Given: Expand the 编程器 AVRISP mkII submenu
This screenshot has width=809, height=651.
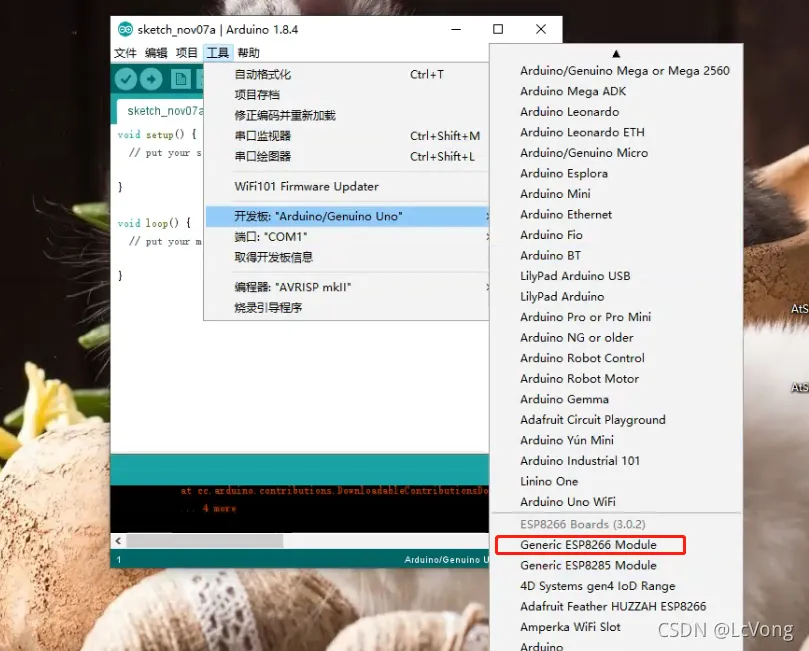Looking at the screenshot, I should pos(346,287).
